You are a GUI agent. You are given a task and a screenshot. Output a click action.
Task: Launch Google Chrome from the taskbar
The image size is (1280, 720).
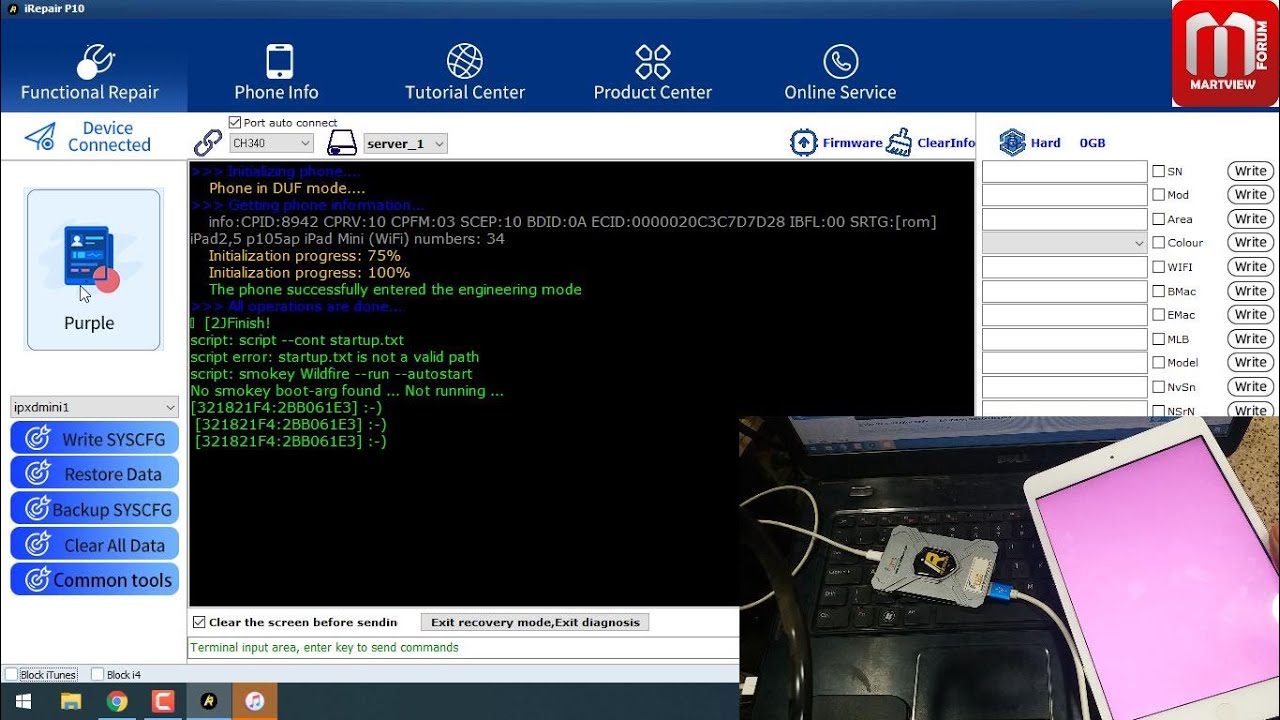pyautogui.click(x=117, y=702)
